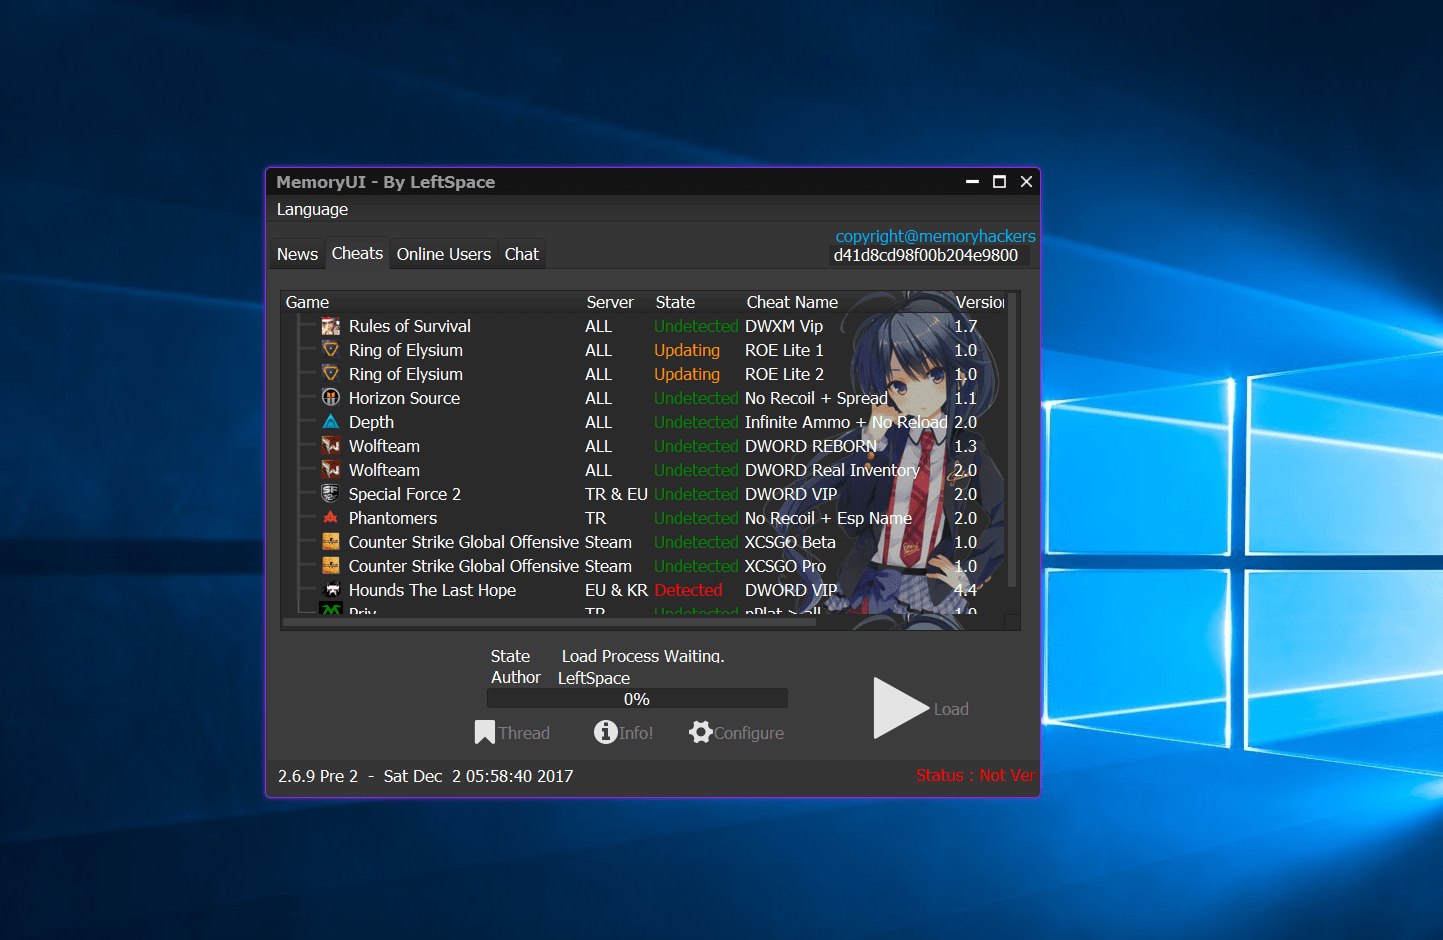This screenshot has width=1443, height=940.
Task: Open the Language menu
Action: [312, 209]
